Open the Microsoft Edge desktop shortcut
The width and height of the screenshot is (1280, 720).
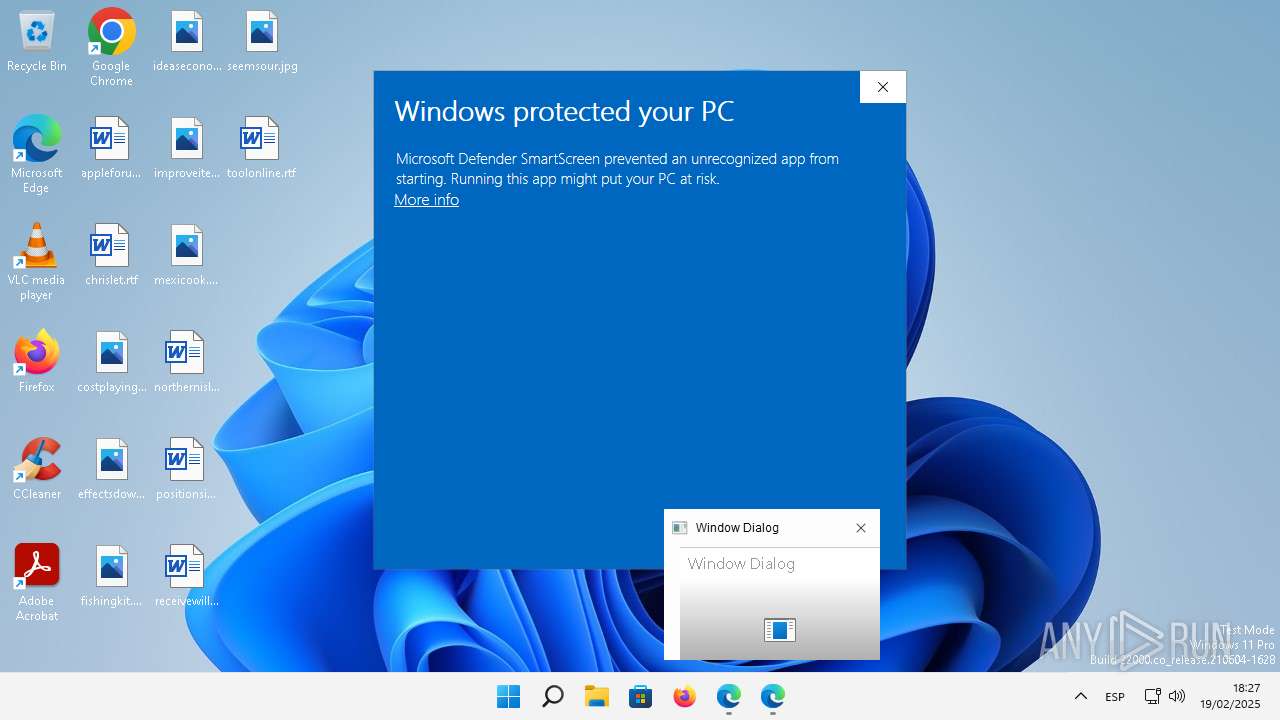pyautogui.click(x=37, y=154)
